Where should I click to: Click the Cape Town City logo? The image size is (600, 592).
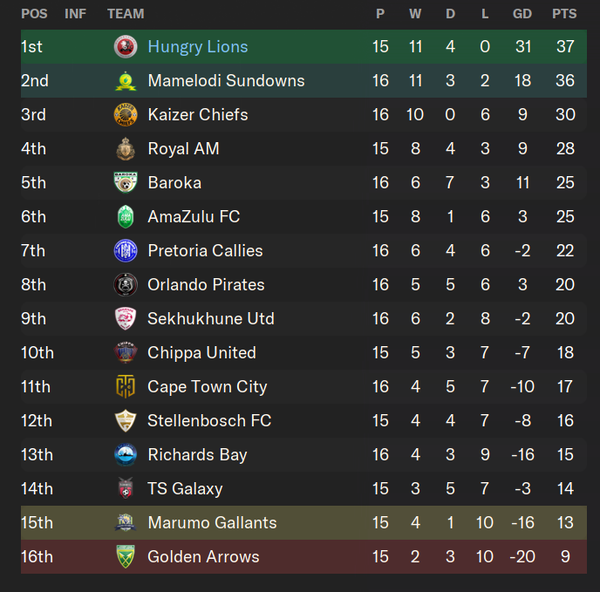pos(126,387)
